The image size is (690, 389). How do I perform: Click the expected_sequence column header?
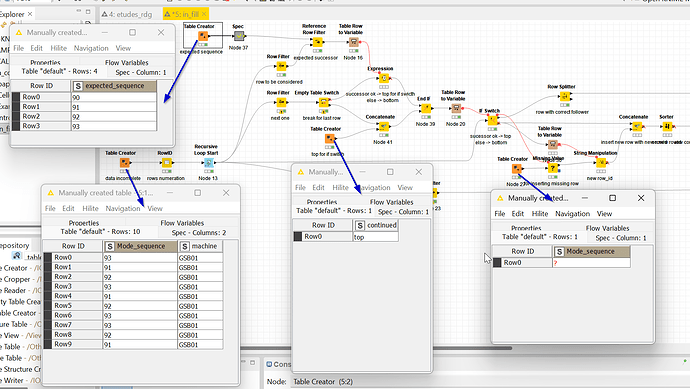click(x=114, y=86)
